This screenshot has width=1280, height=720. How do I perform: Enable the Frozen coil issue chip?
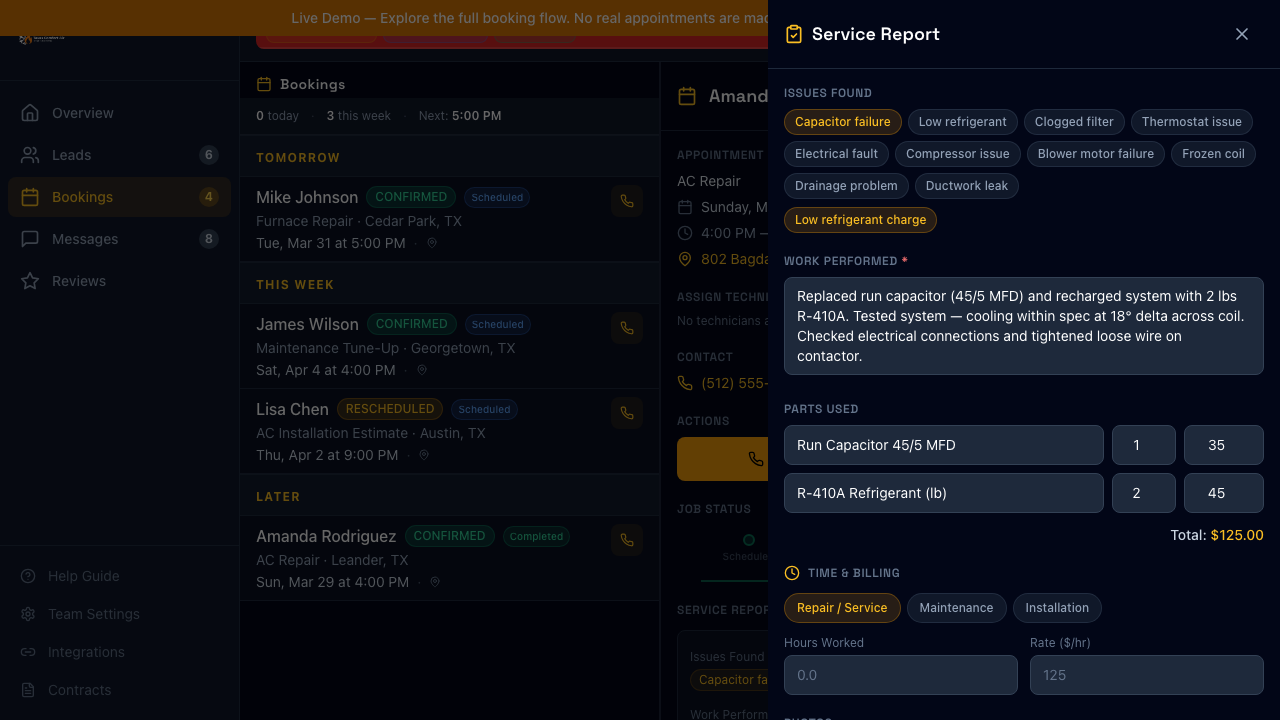click(x=1213, y=154)
